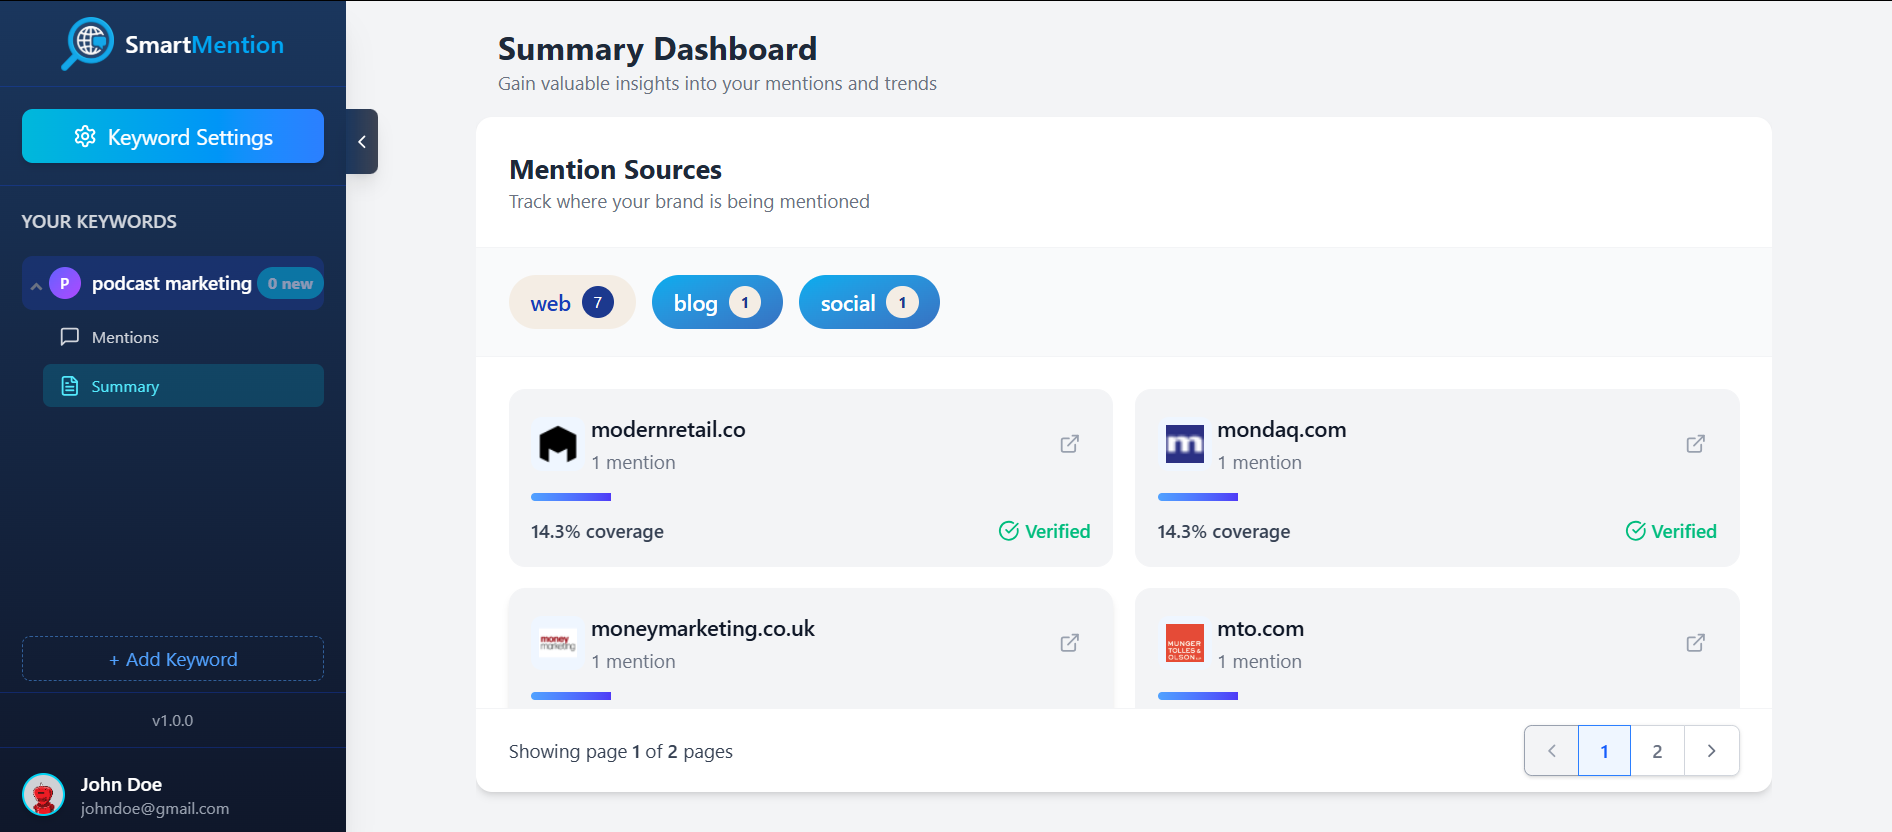Open external link for moneymarketing.co.uk
Screen dimensions: 1892x832
tap(1069, 643)
